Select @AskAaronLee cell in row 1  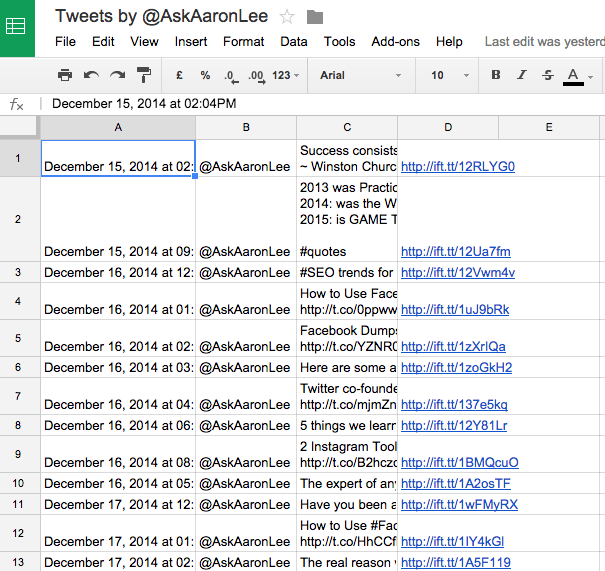point(246,158)
